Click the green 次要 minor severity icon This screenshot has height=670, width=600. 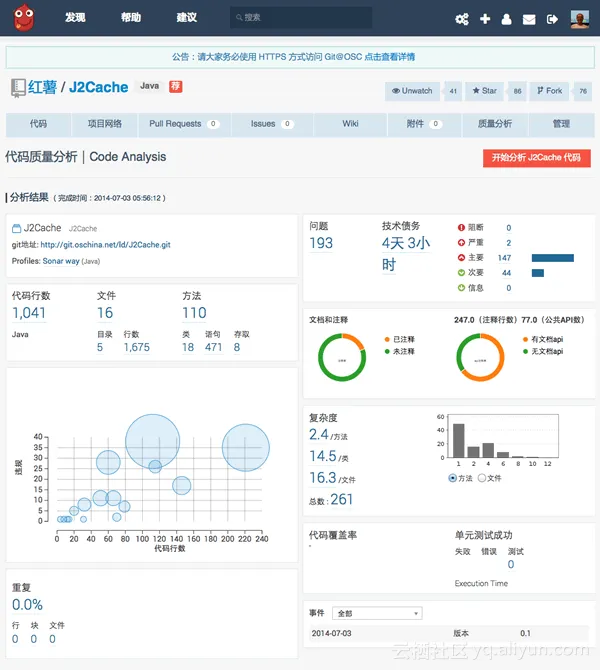[x=461, y=273]
